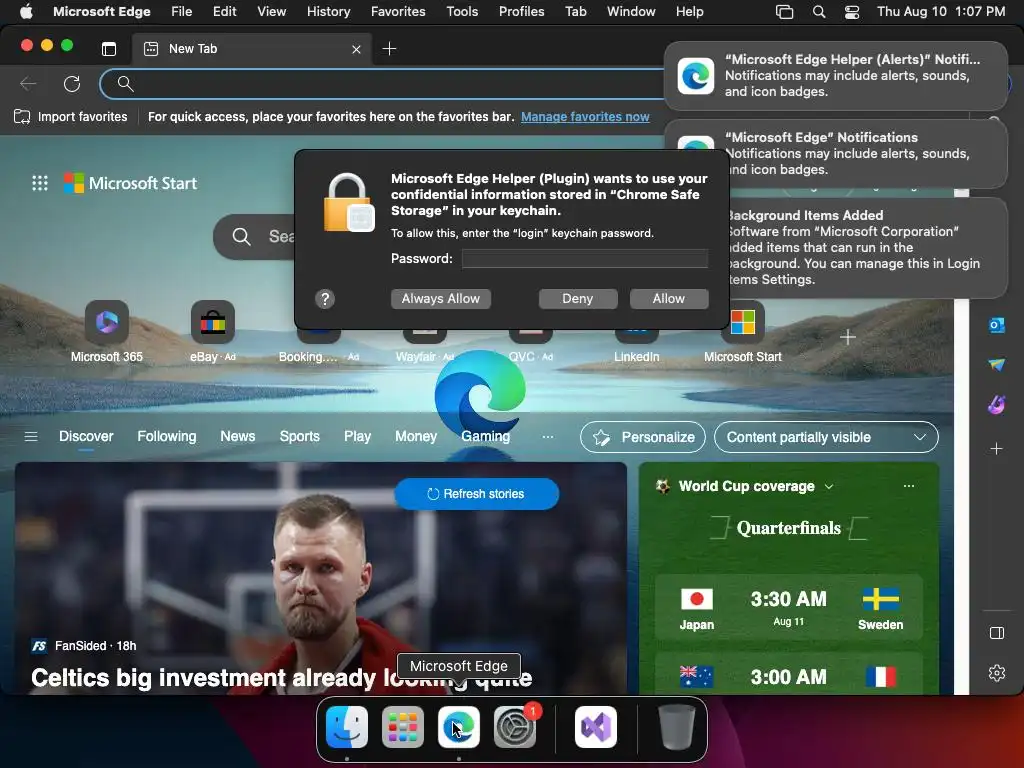Add a sidebar app with plus
Image resolution: width=1024 pixels, height=768 pixels.
coord(997,449)
